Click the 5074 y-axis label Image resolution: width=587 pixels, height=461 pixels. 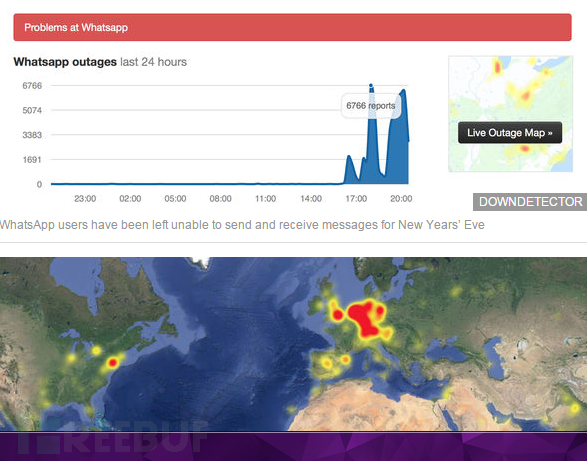32,110
